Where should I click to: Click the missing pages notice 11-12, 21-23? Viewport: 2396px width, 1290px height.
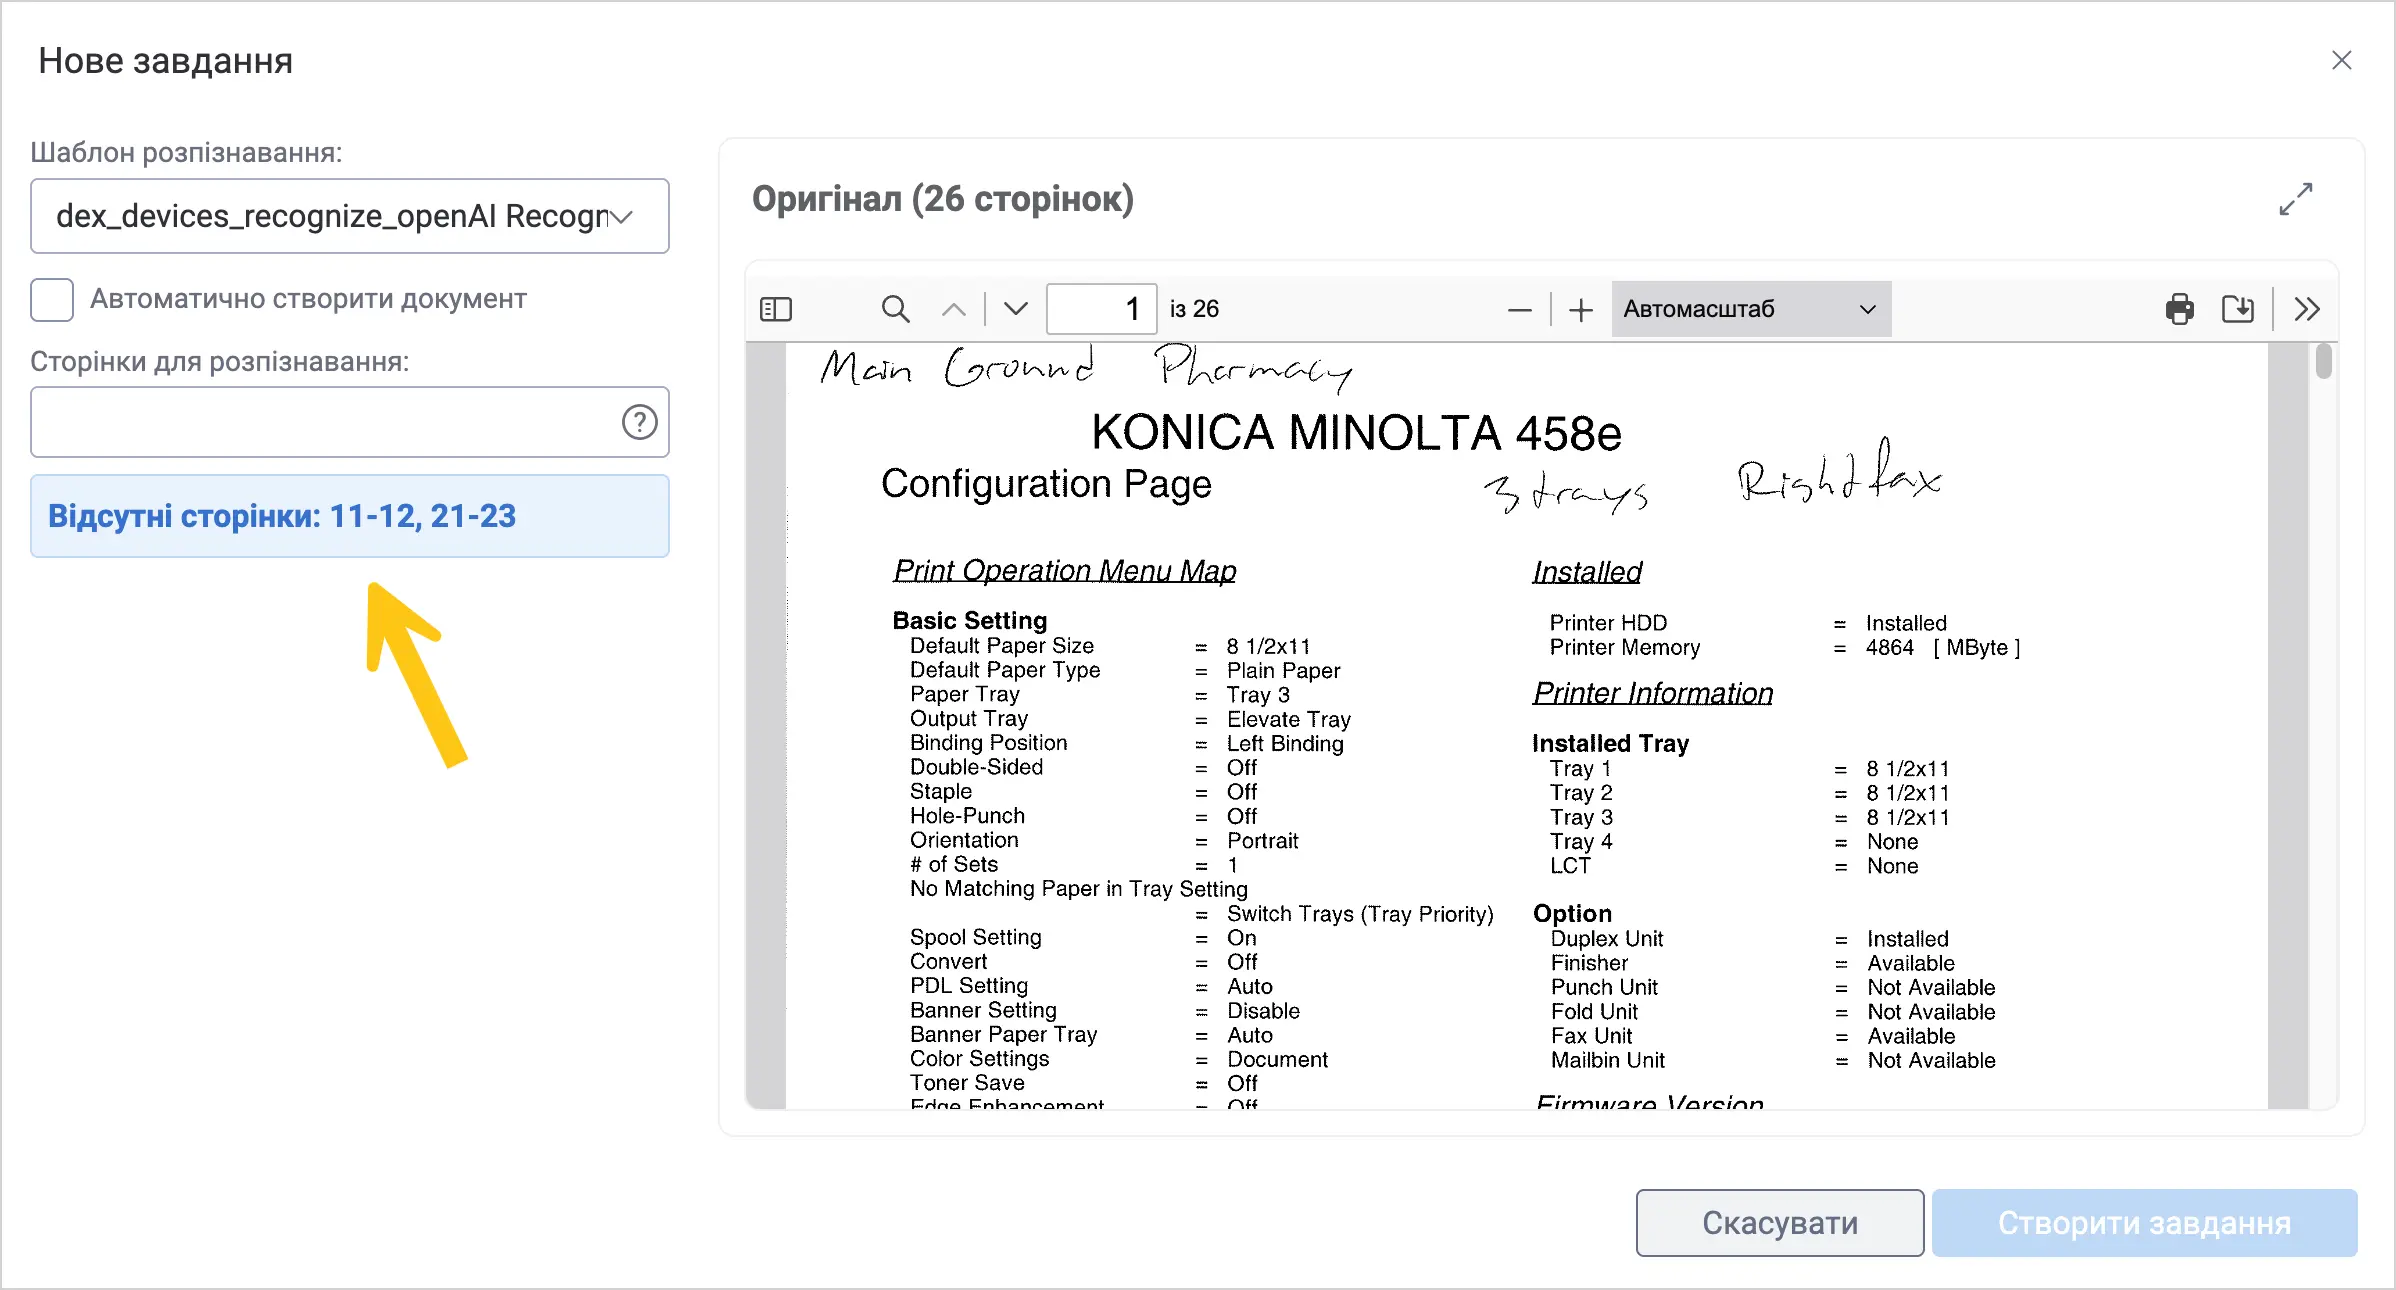coord(349,516)
